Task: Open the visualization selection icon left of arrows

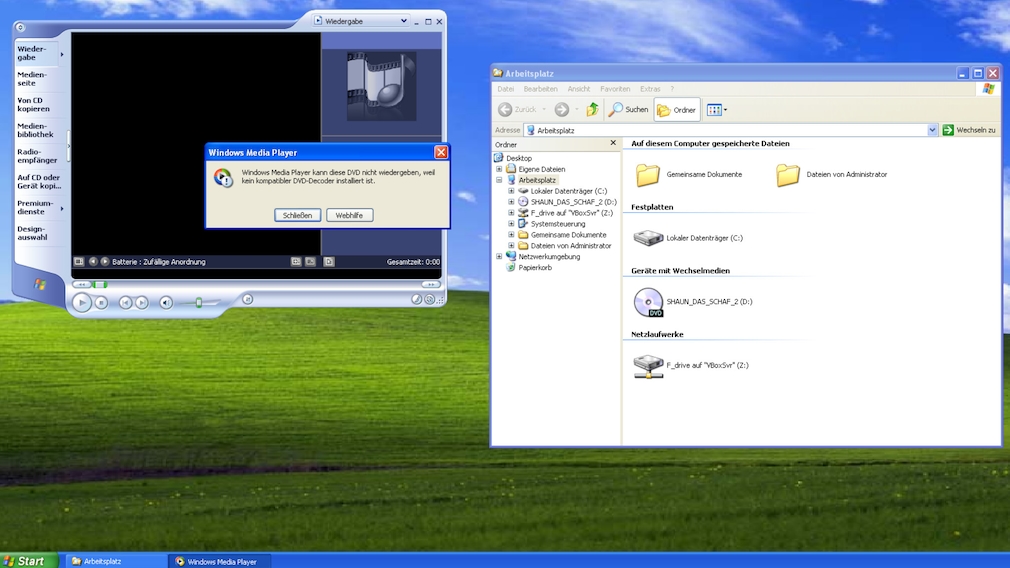Action: [x=79, y=261]
